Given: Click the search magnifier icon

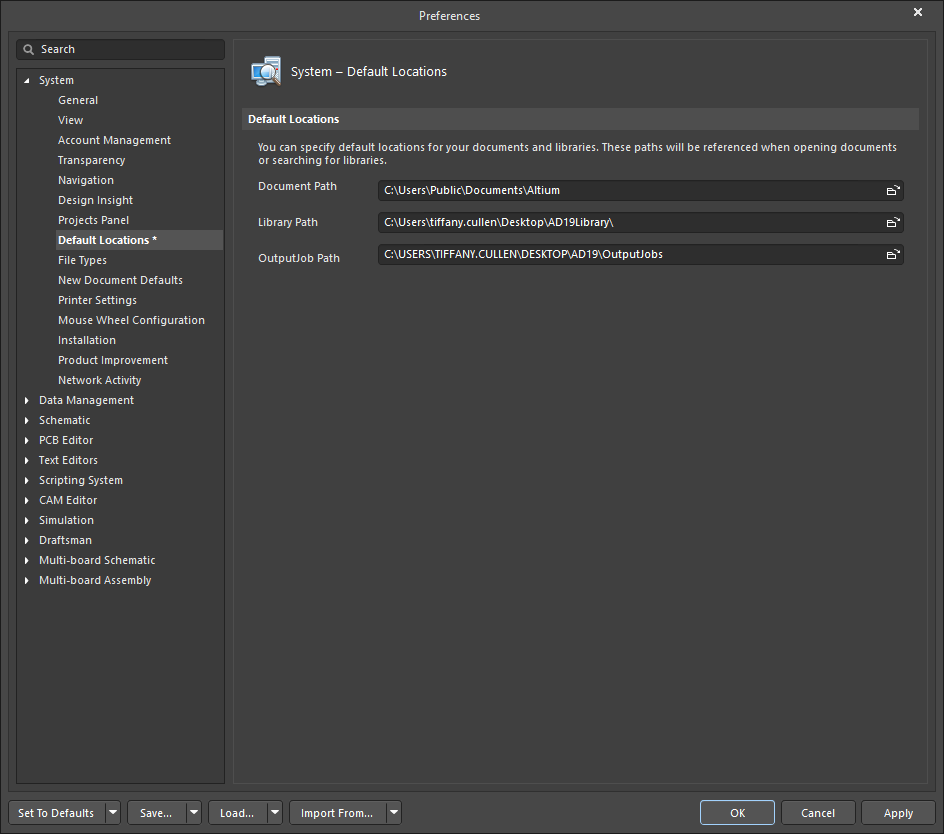Looking at the screenshot, I should pyautogui.click(x=29, y=49).
